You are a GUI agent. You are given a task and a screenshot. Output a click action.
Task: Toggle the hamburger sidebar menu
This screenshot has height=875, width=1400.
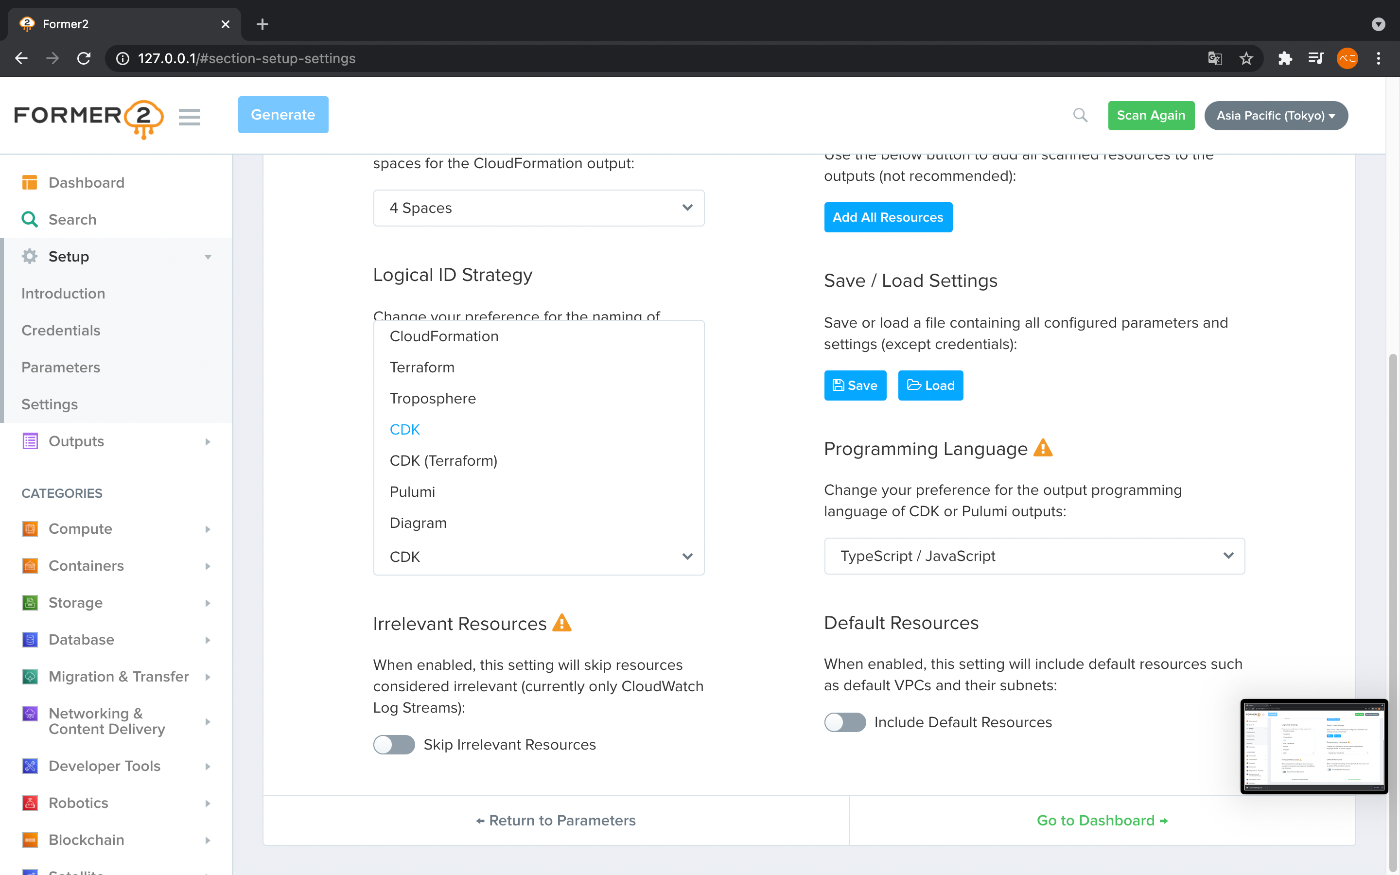click(x=190, y=117)
